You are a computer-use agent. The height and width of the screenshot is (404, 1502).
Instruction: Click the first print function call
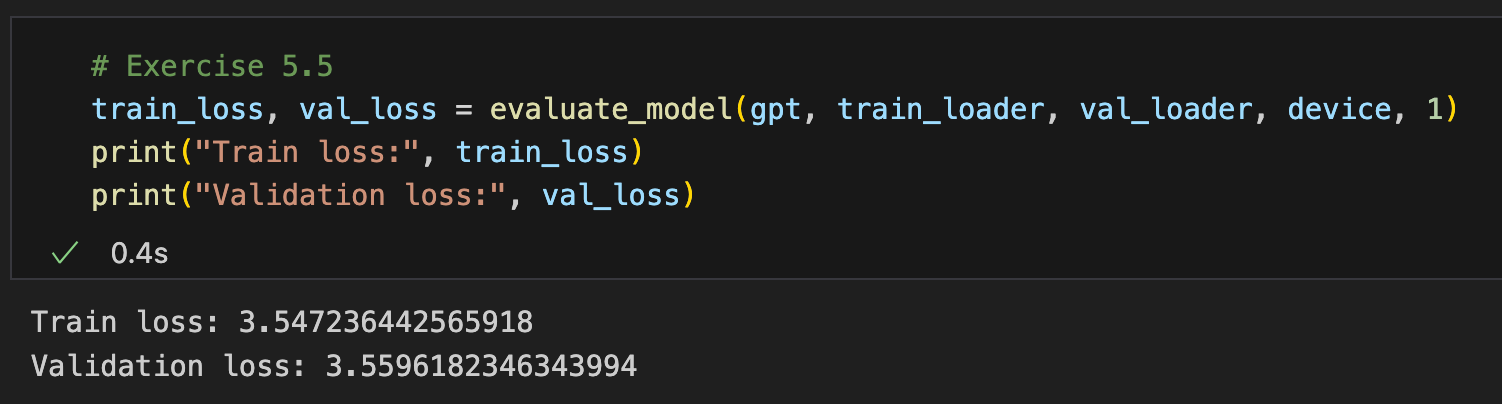click(x=134, y=152)
